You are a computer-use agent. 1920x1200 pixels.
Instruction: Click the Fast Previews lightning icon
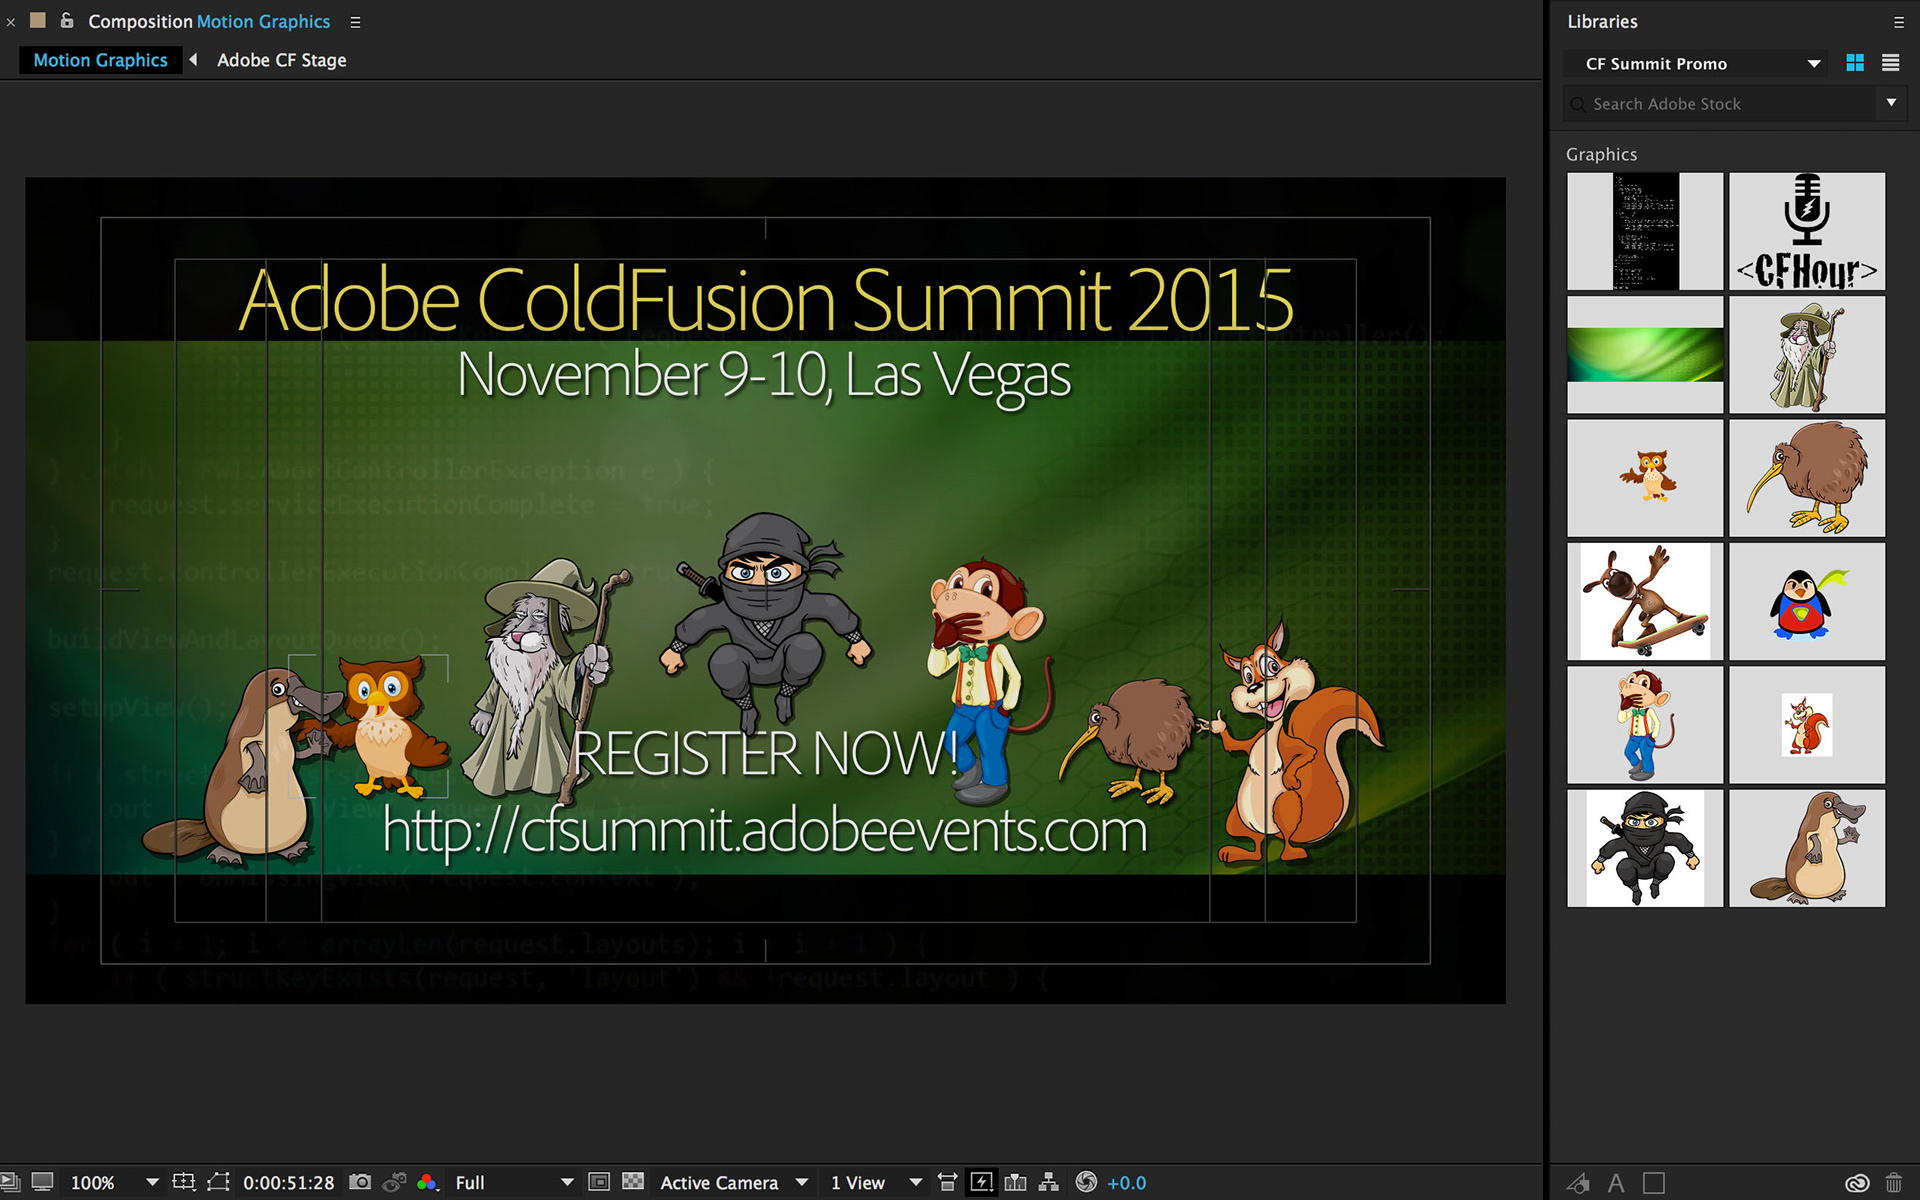[981, 1182]
